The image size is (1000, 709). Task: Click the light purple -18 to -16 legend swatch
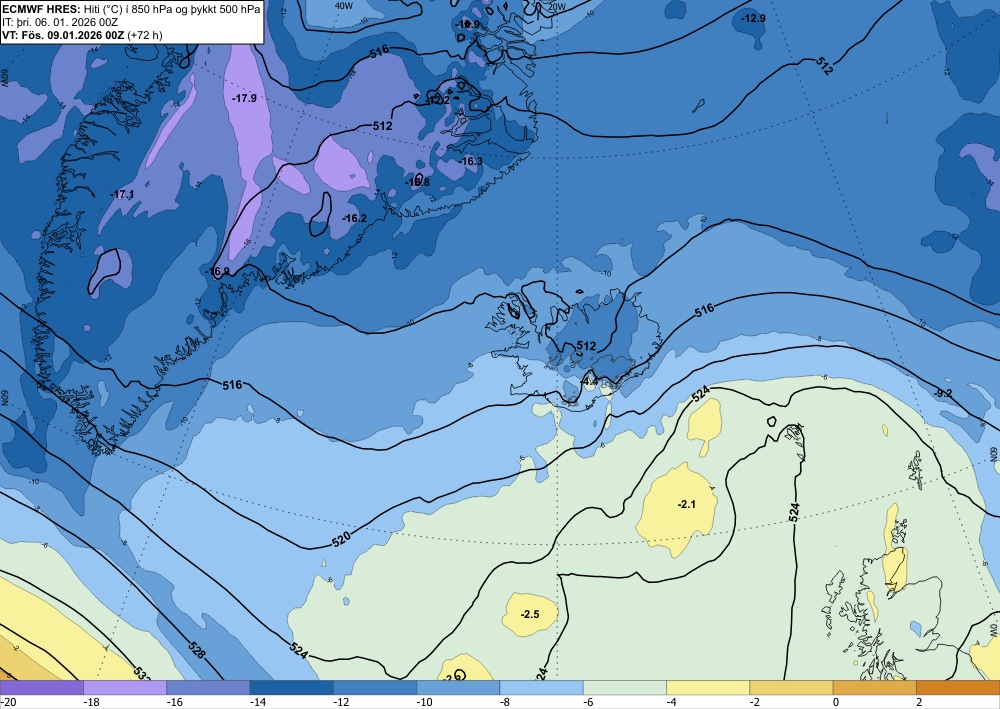click(125, 687)
